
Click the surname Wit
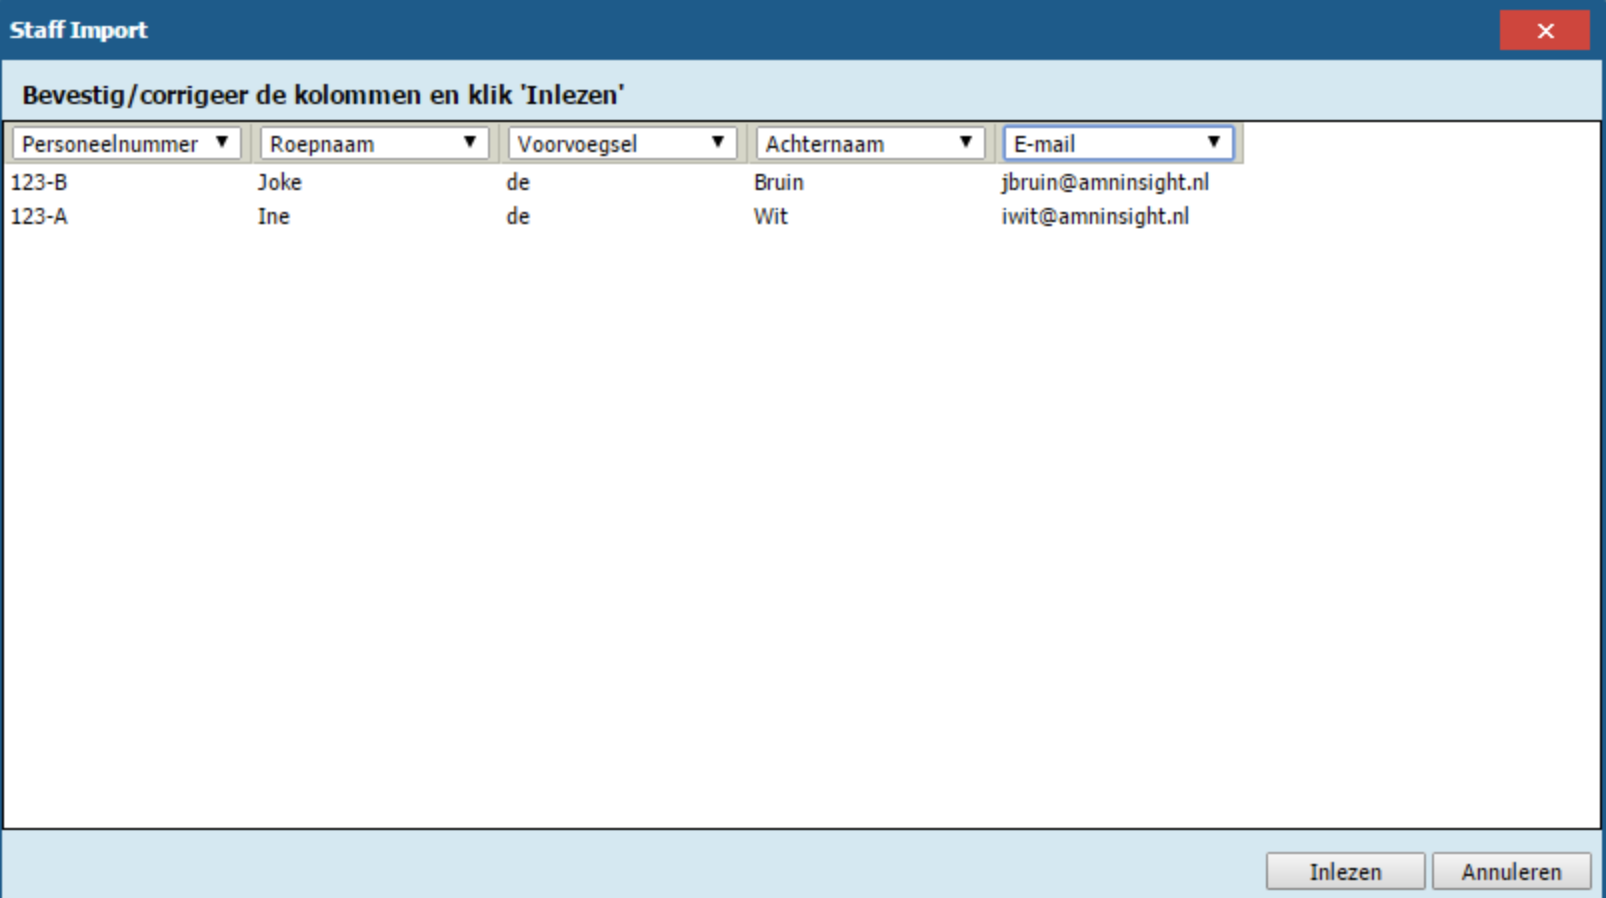(x=770, y=217)
